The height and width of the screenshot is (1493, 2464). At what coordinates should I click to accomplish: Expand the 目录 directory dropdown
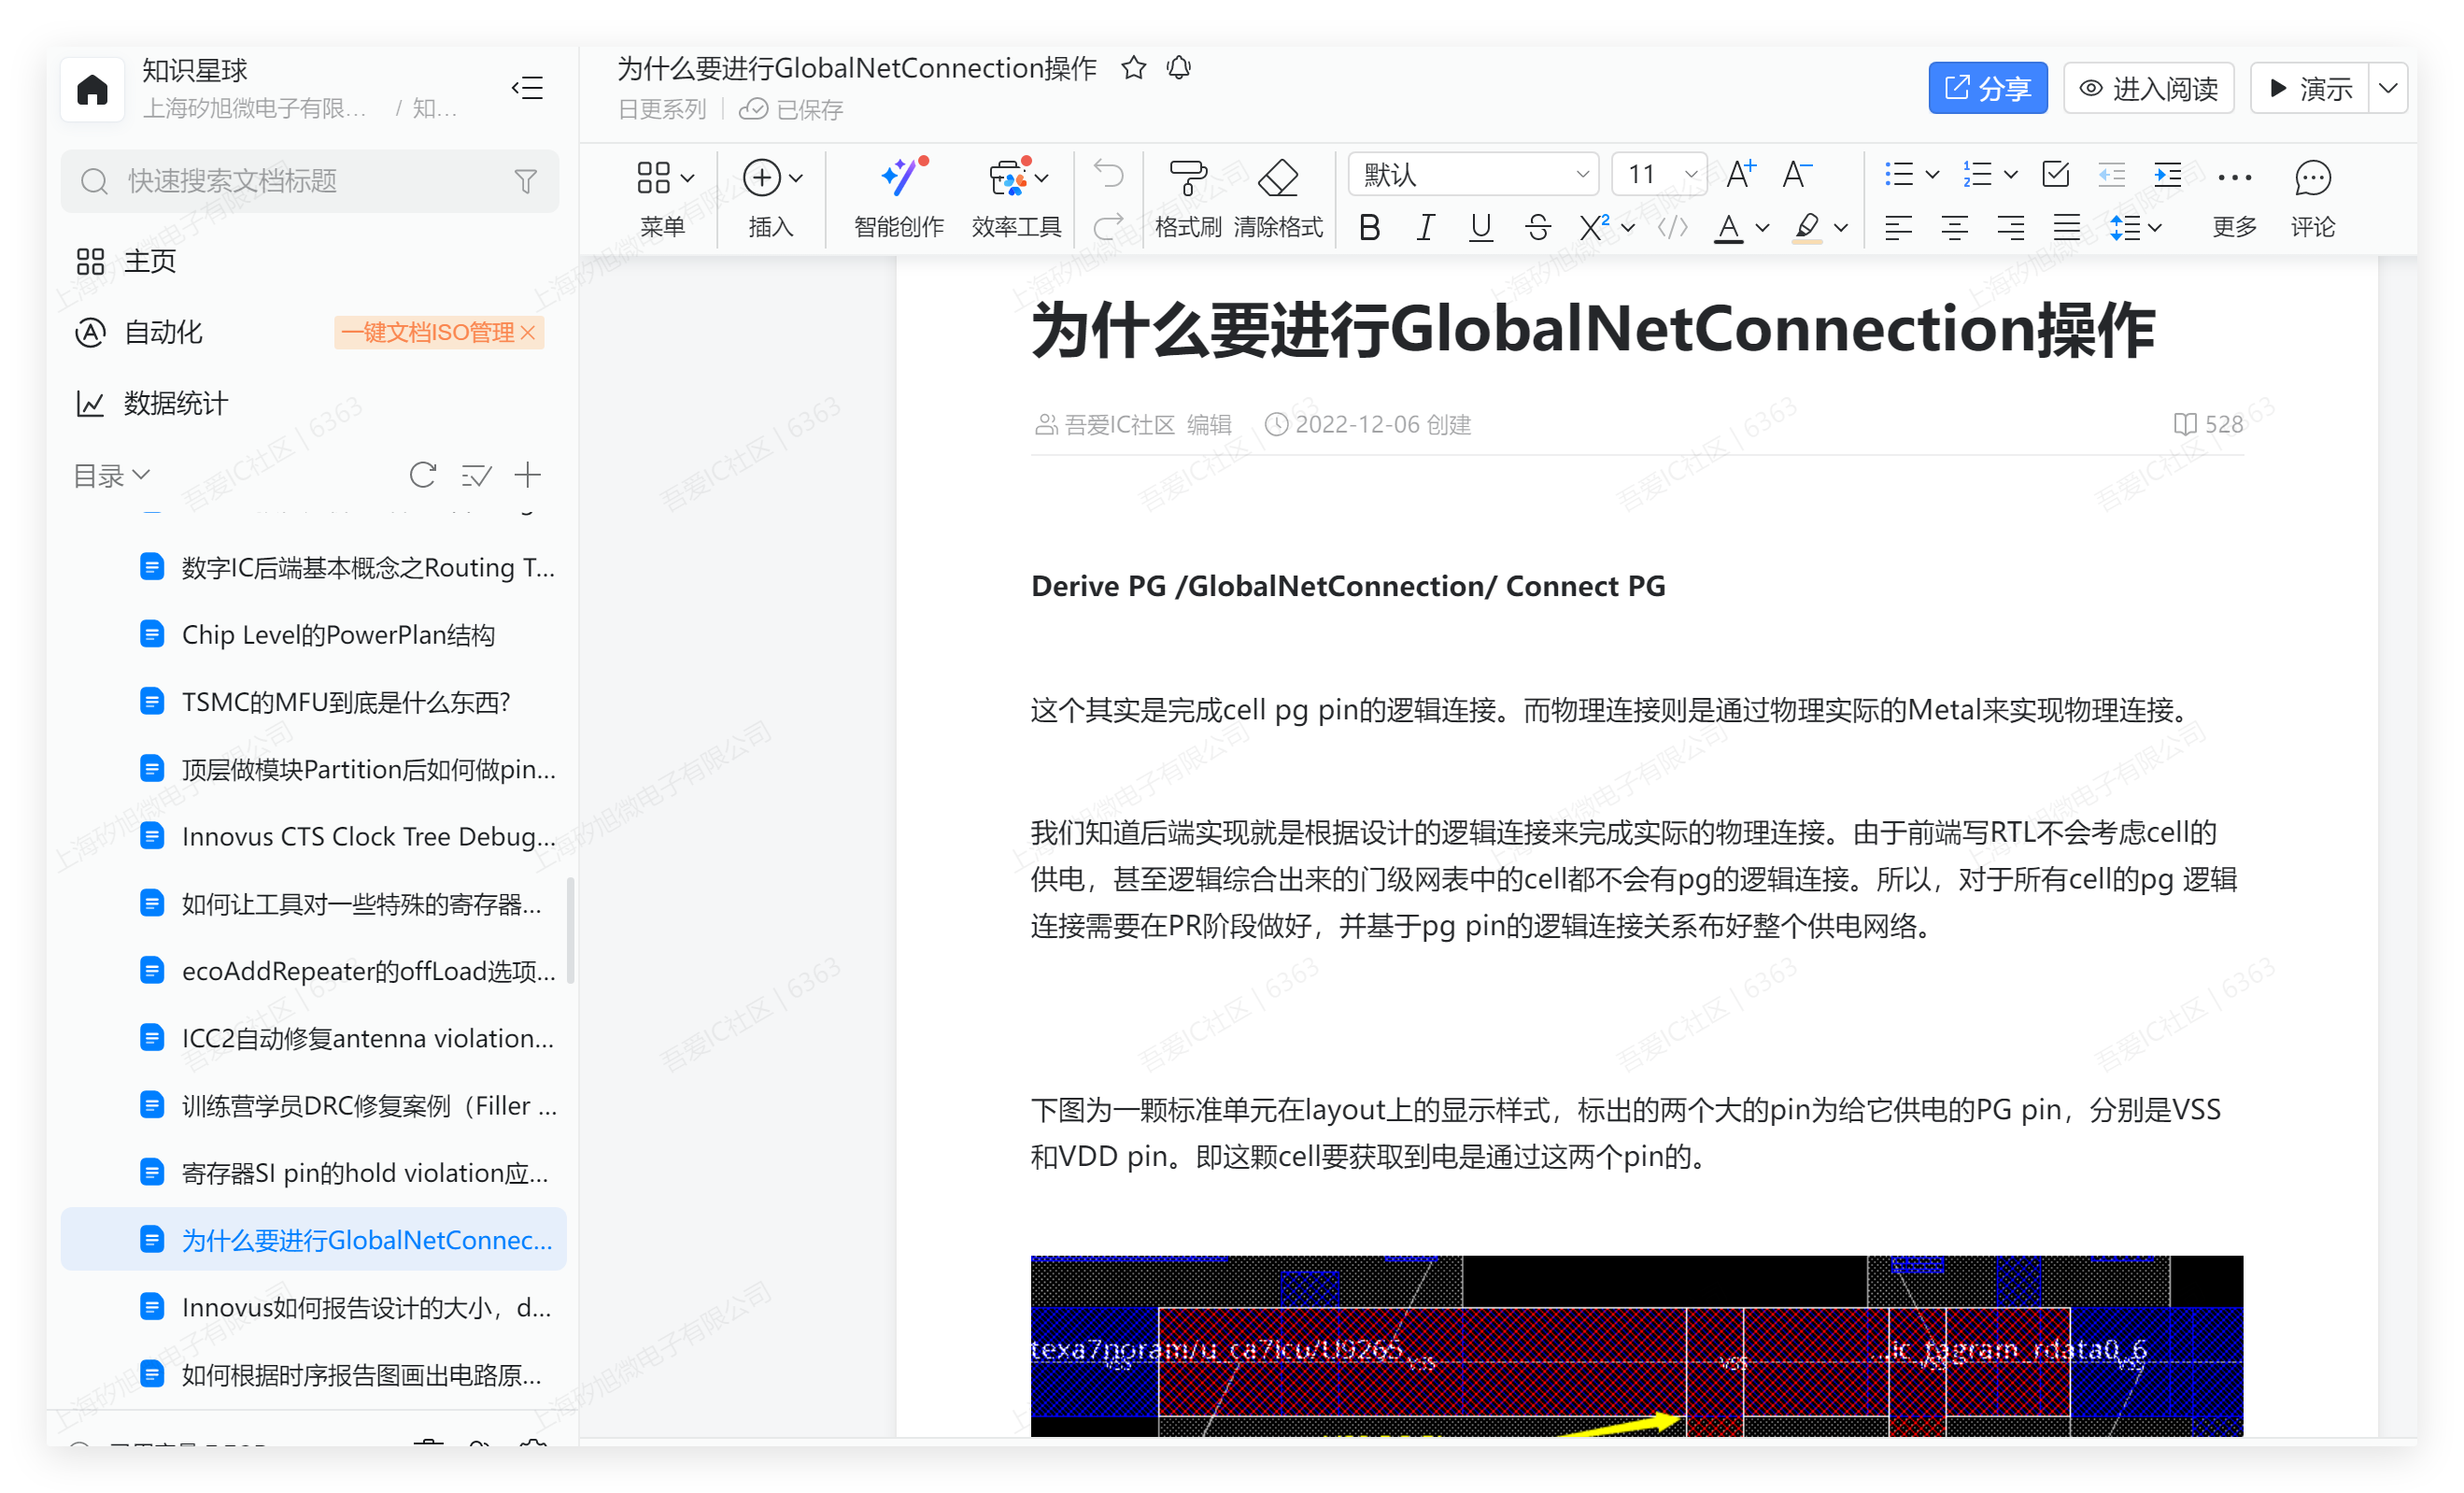tap(111, 475)
